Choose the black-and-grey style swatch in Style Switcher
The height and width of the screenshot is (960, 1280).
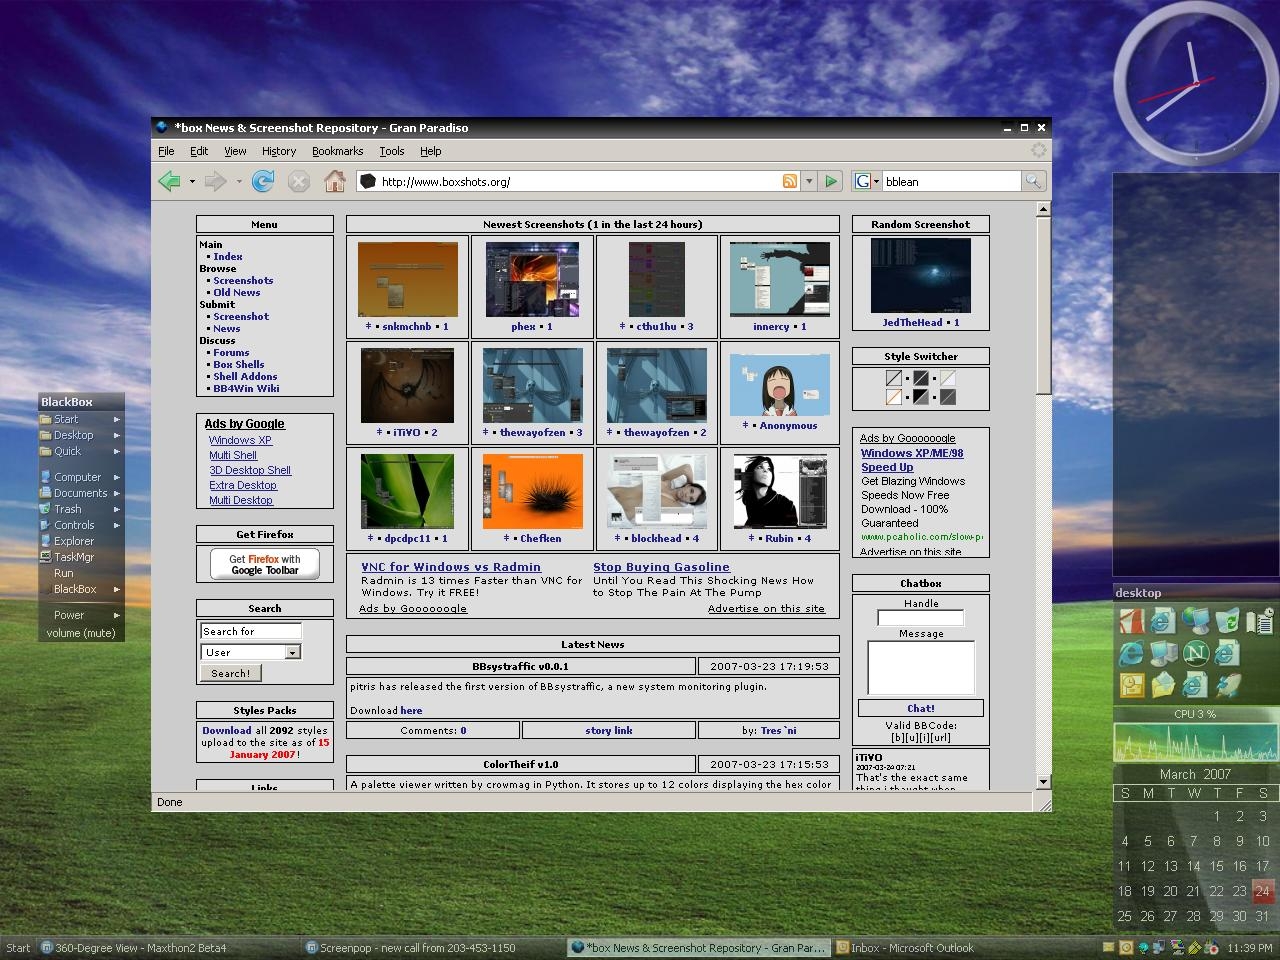pos(921,397)
